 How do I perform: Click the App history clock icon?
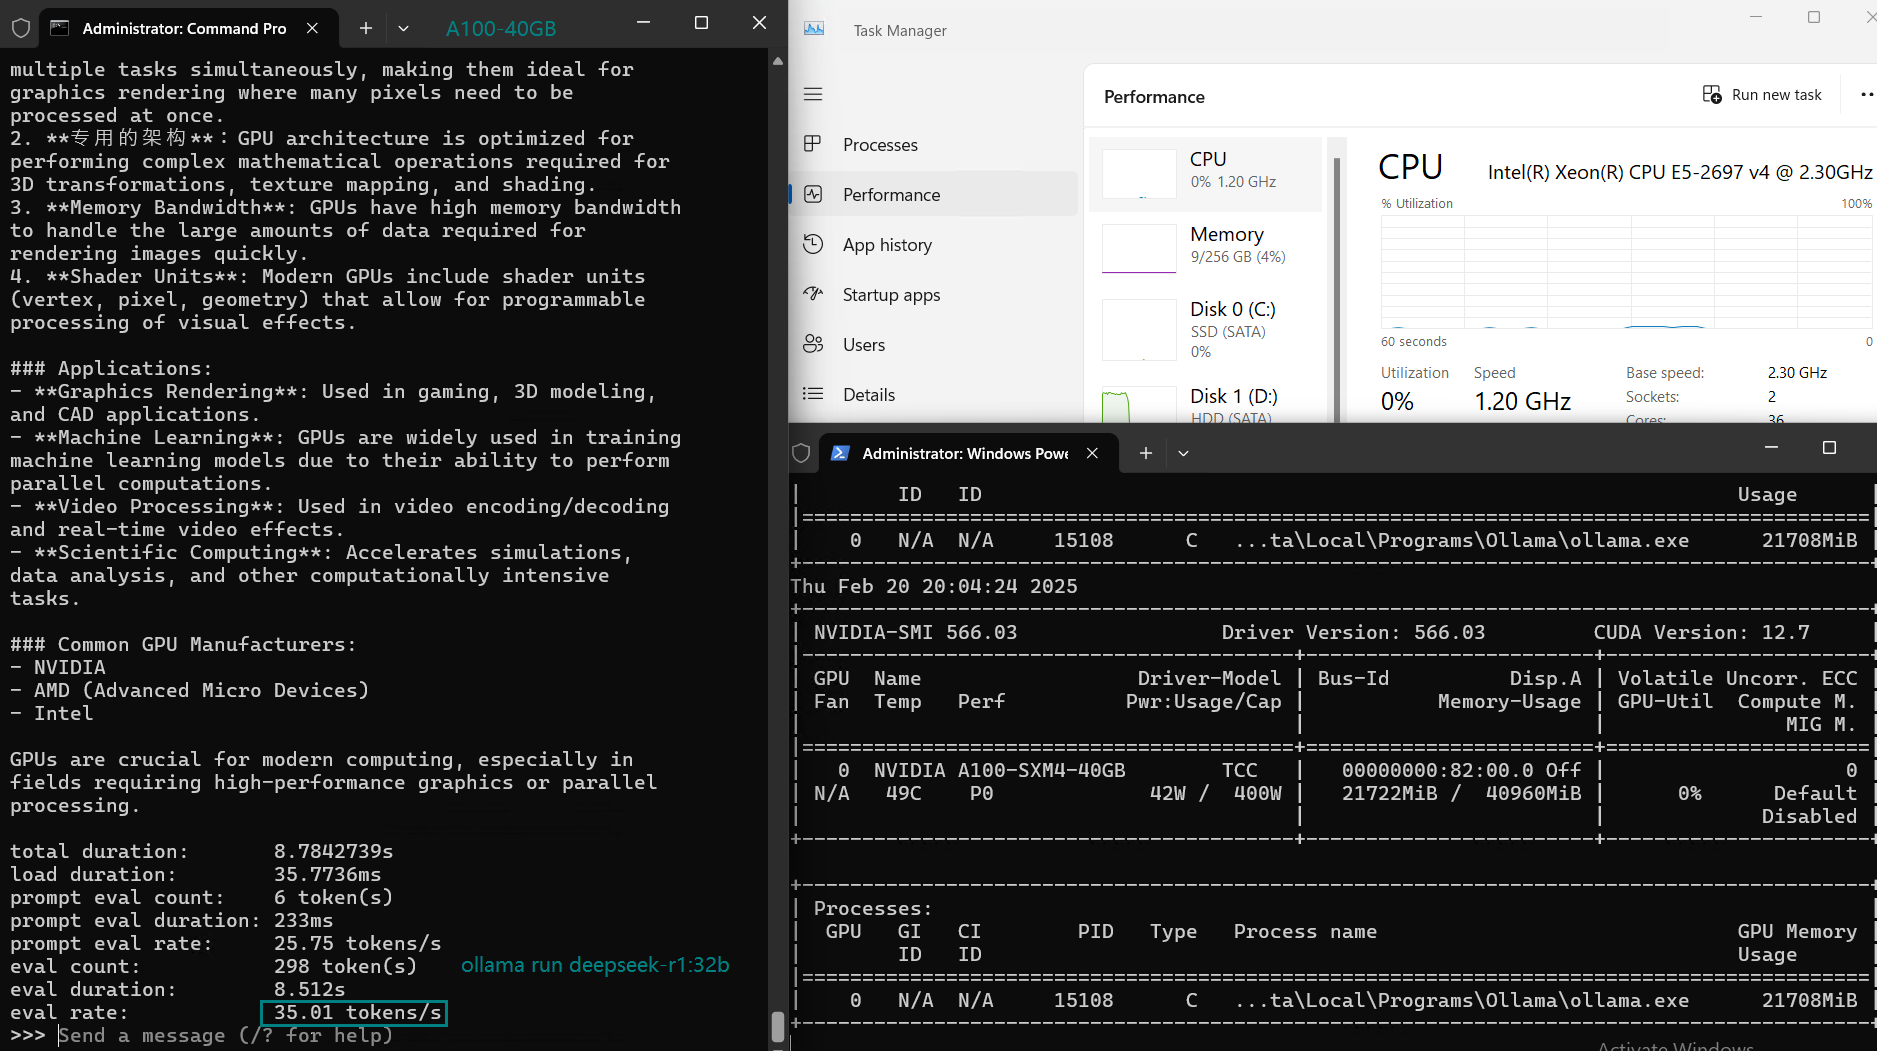813,244
